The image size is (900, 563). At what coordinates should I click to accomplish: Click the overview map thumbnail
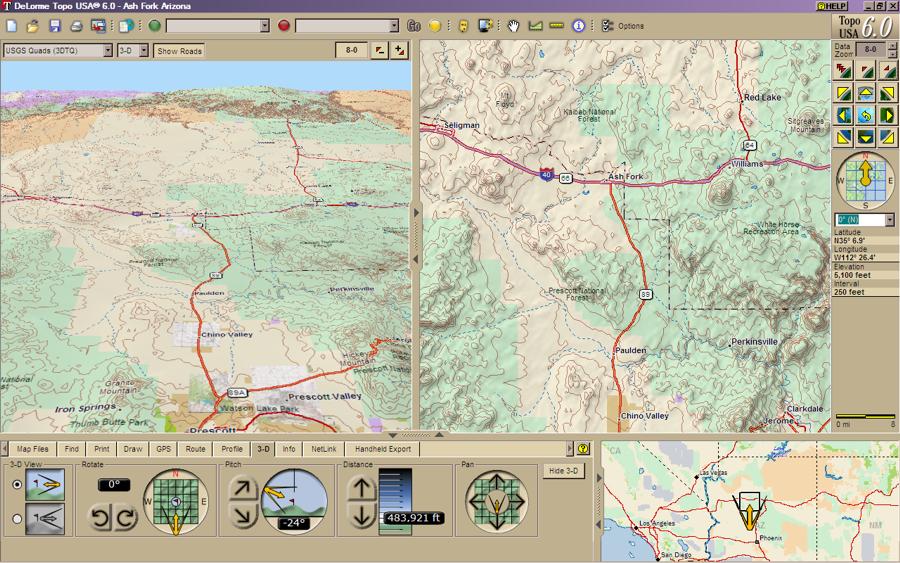tap(749, 501)
